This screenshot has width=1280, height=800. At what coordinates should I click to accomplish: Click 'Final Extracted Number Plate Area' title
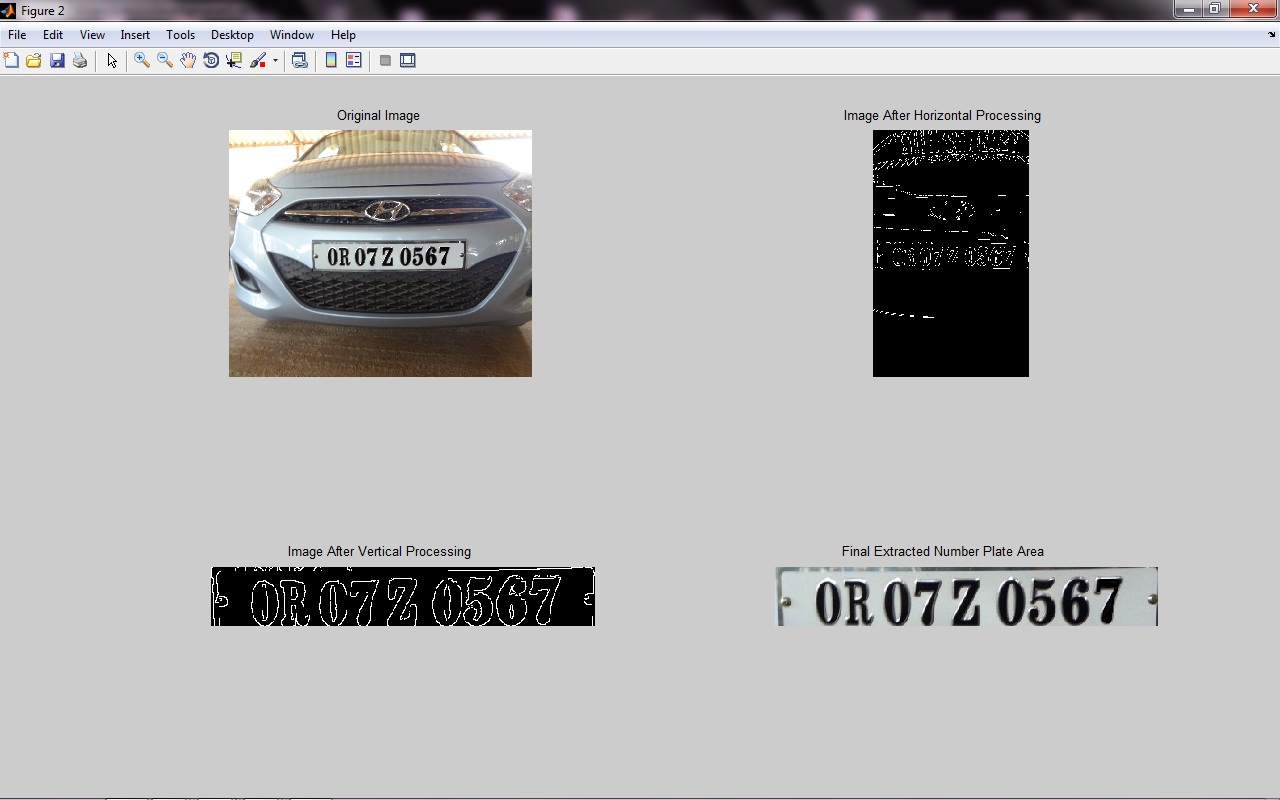click(943, 552)
